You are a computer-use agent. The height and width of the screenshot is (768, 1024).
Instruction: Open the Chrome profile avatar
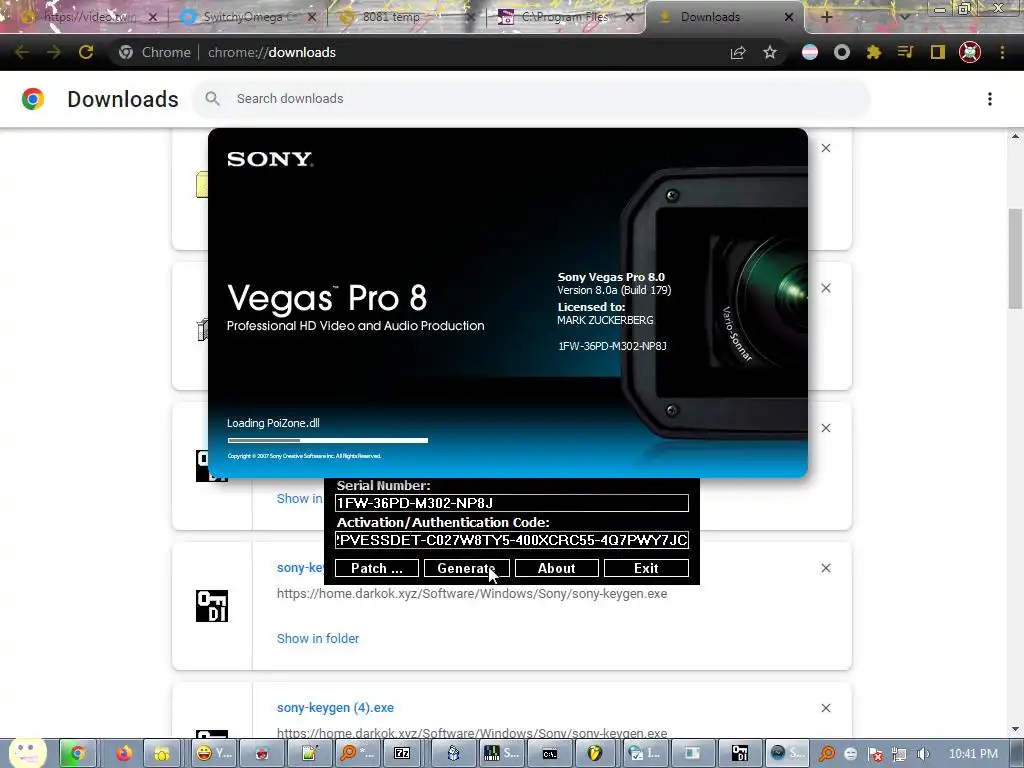(970, 52)
